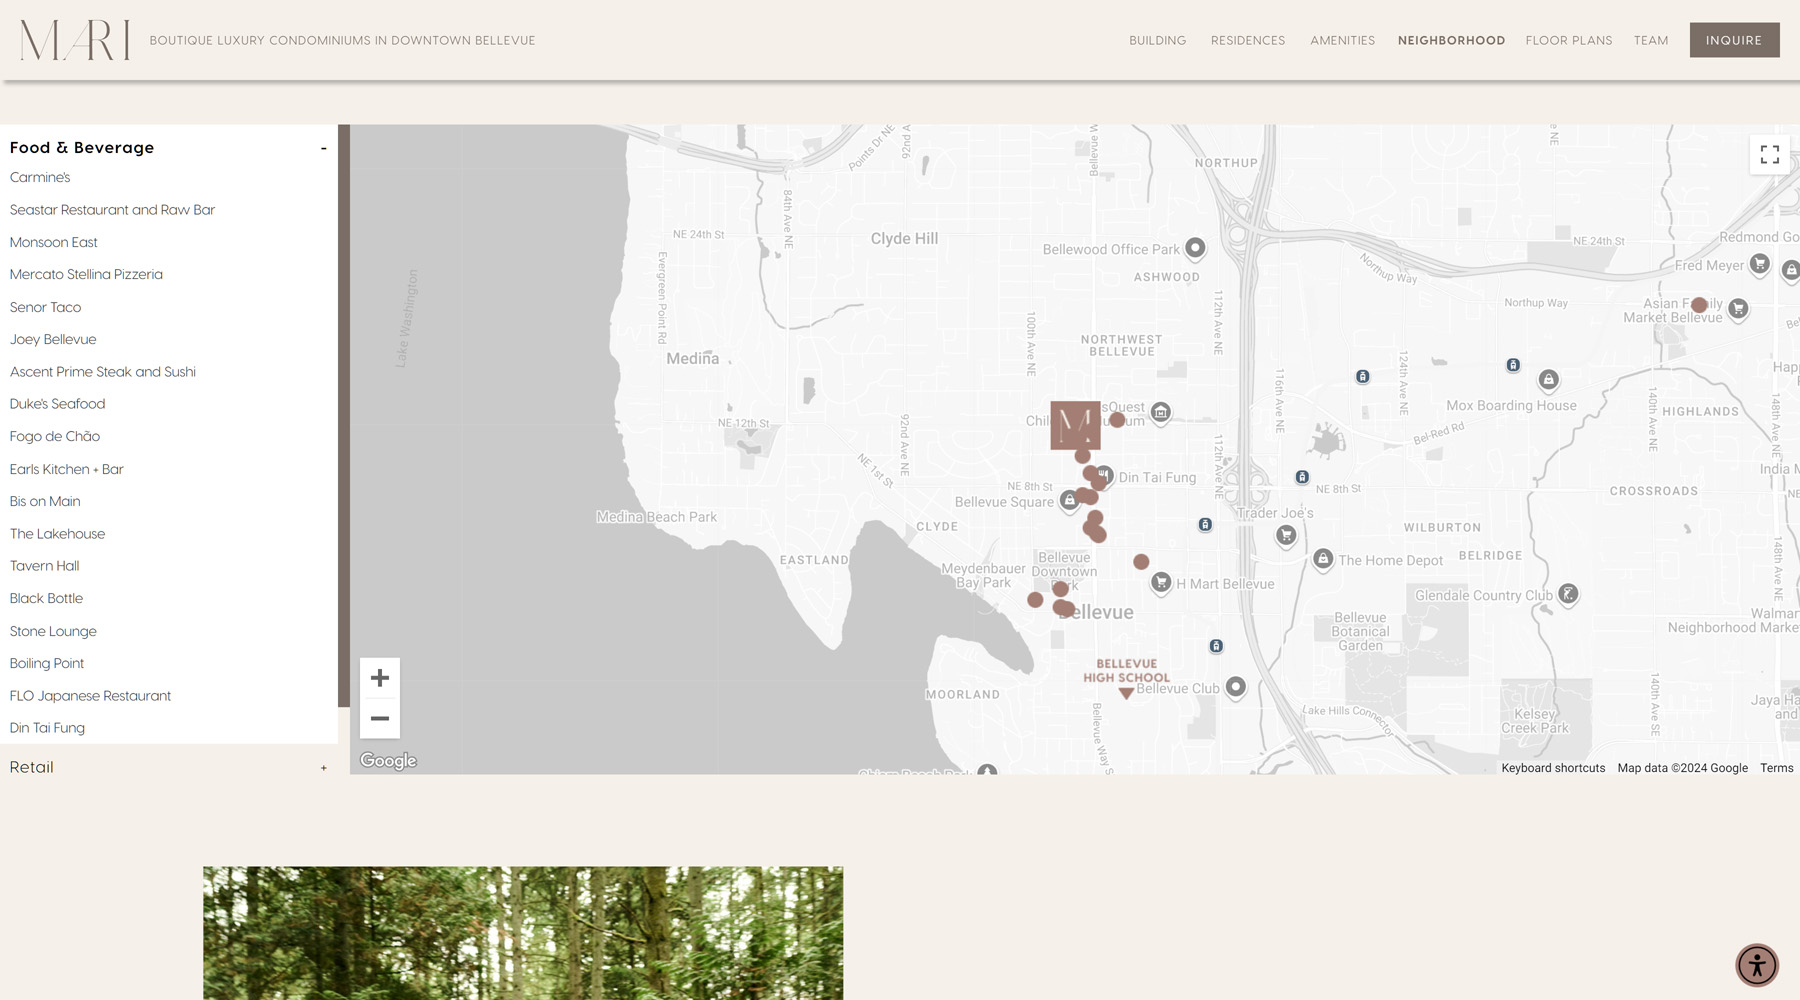Zoom out on the map
The height and width of the screenshot is (1000, 1800).
(380, 718)
